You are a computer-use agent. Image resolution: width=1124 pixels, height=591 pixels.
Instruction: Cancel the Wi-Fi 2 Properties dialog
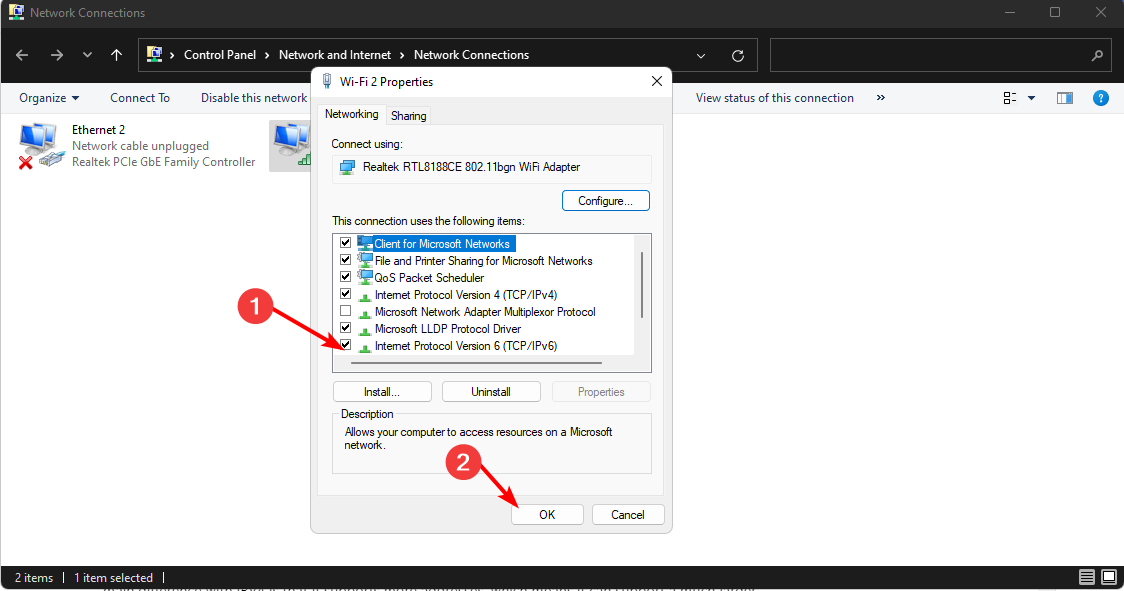pyautogui.click(x=628, y=515)
